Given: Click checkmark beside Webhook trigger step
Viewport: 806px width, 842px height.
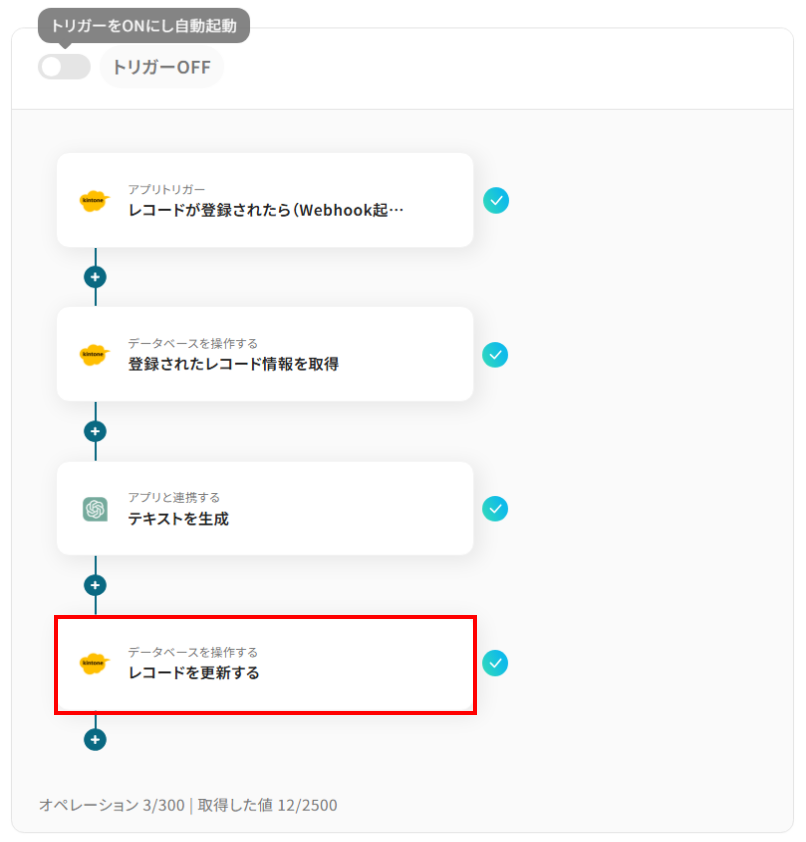Looking at the screenshot, I should pyautogui.click(x=495, y=200).
